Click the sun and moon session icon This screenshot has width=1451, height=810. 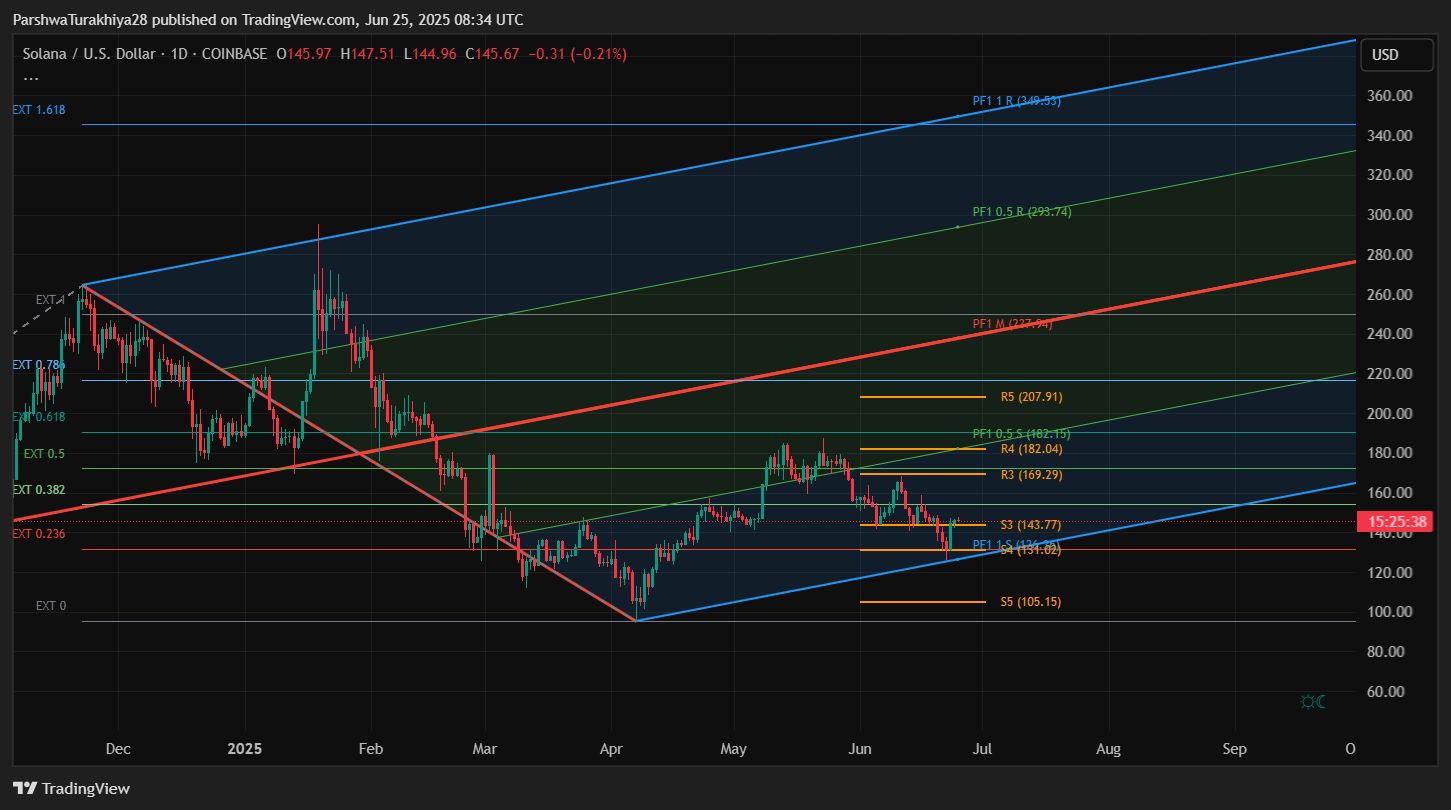1312,702
